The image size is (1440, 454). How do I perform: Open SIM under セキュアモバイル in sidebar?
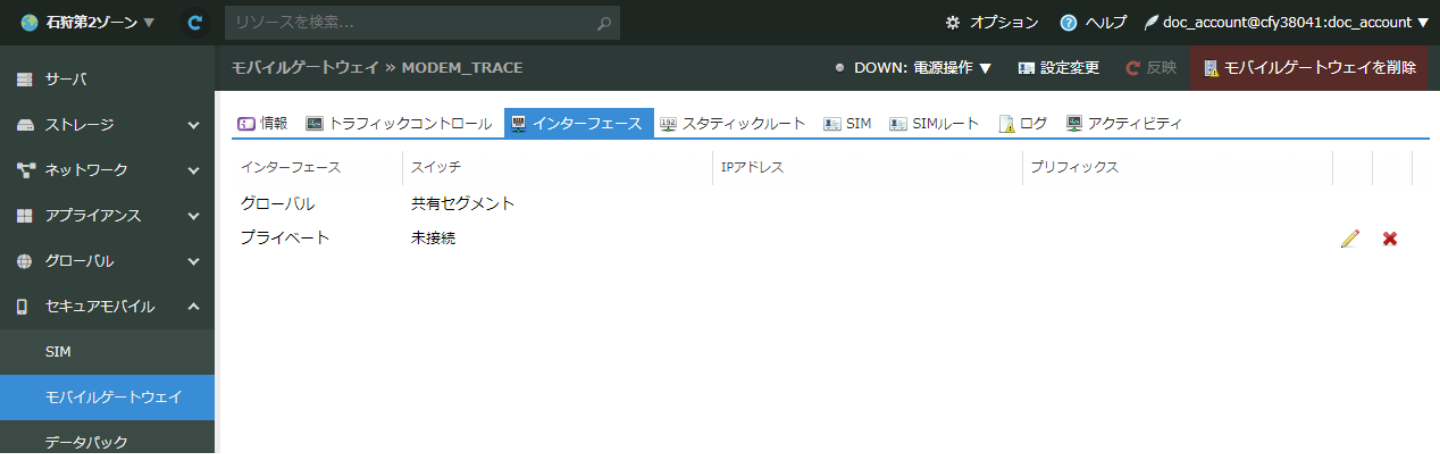pyautogui.click(x=58, y=352)
